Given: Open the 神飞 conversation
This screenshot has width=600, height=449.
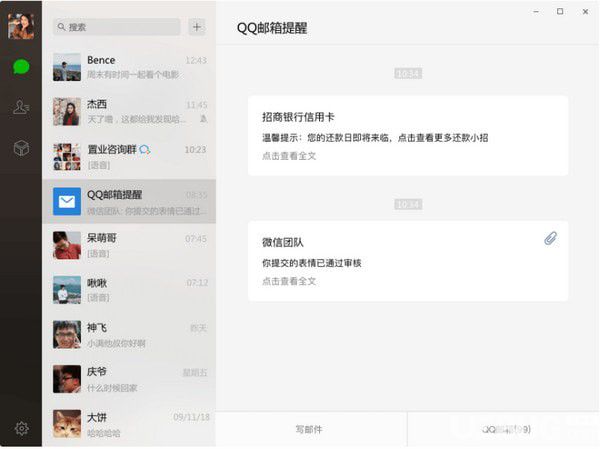Looking at the screenshot, I should pos(129,335).
